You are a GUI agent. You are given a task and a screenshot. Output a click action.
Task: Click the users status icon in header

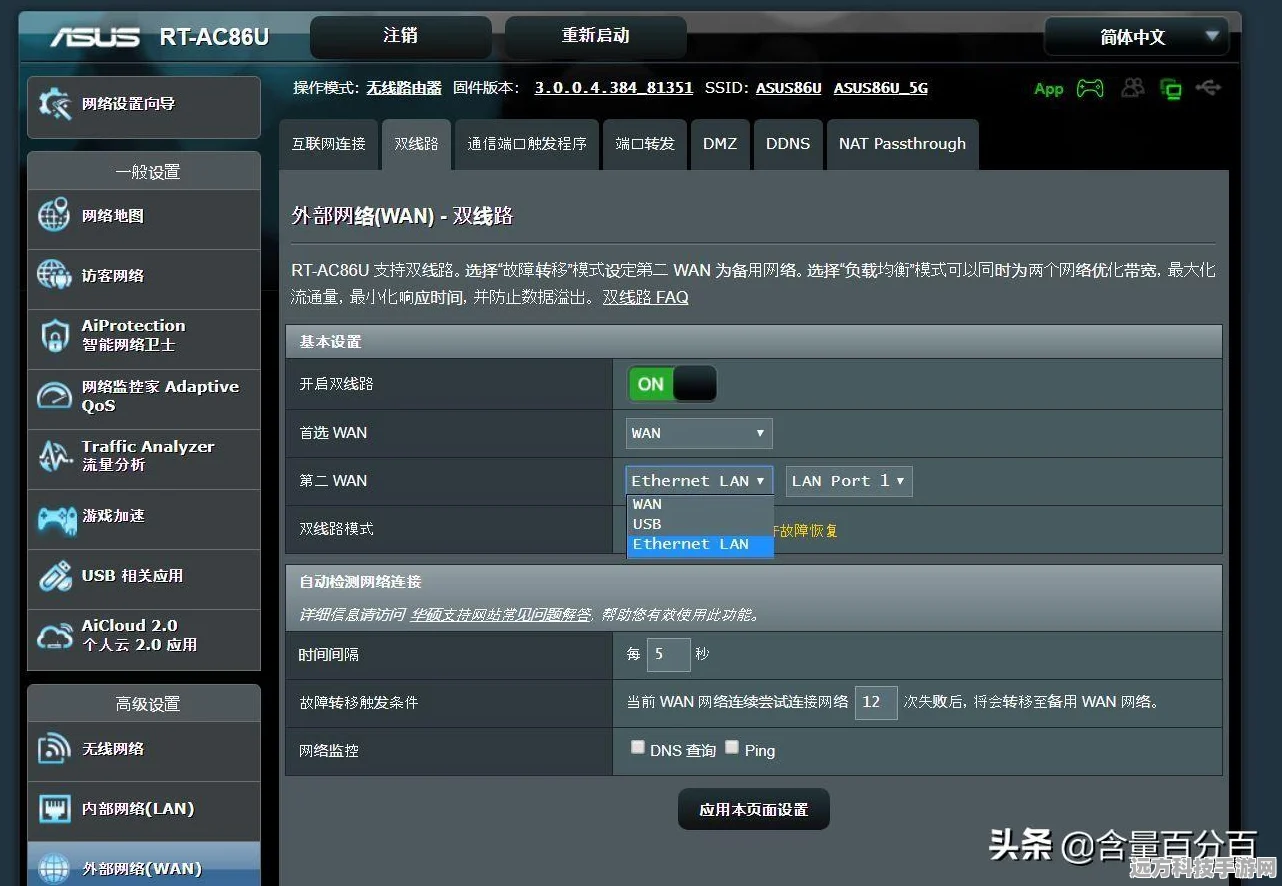(1133, 88)
